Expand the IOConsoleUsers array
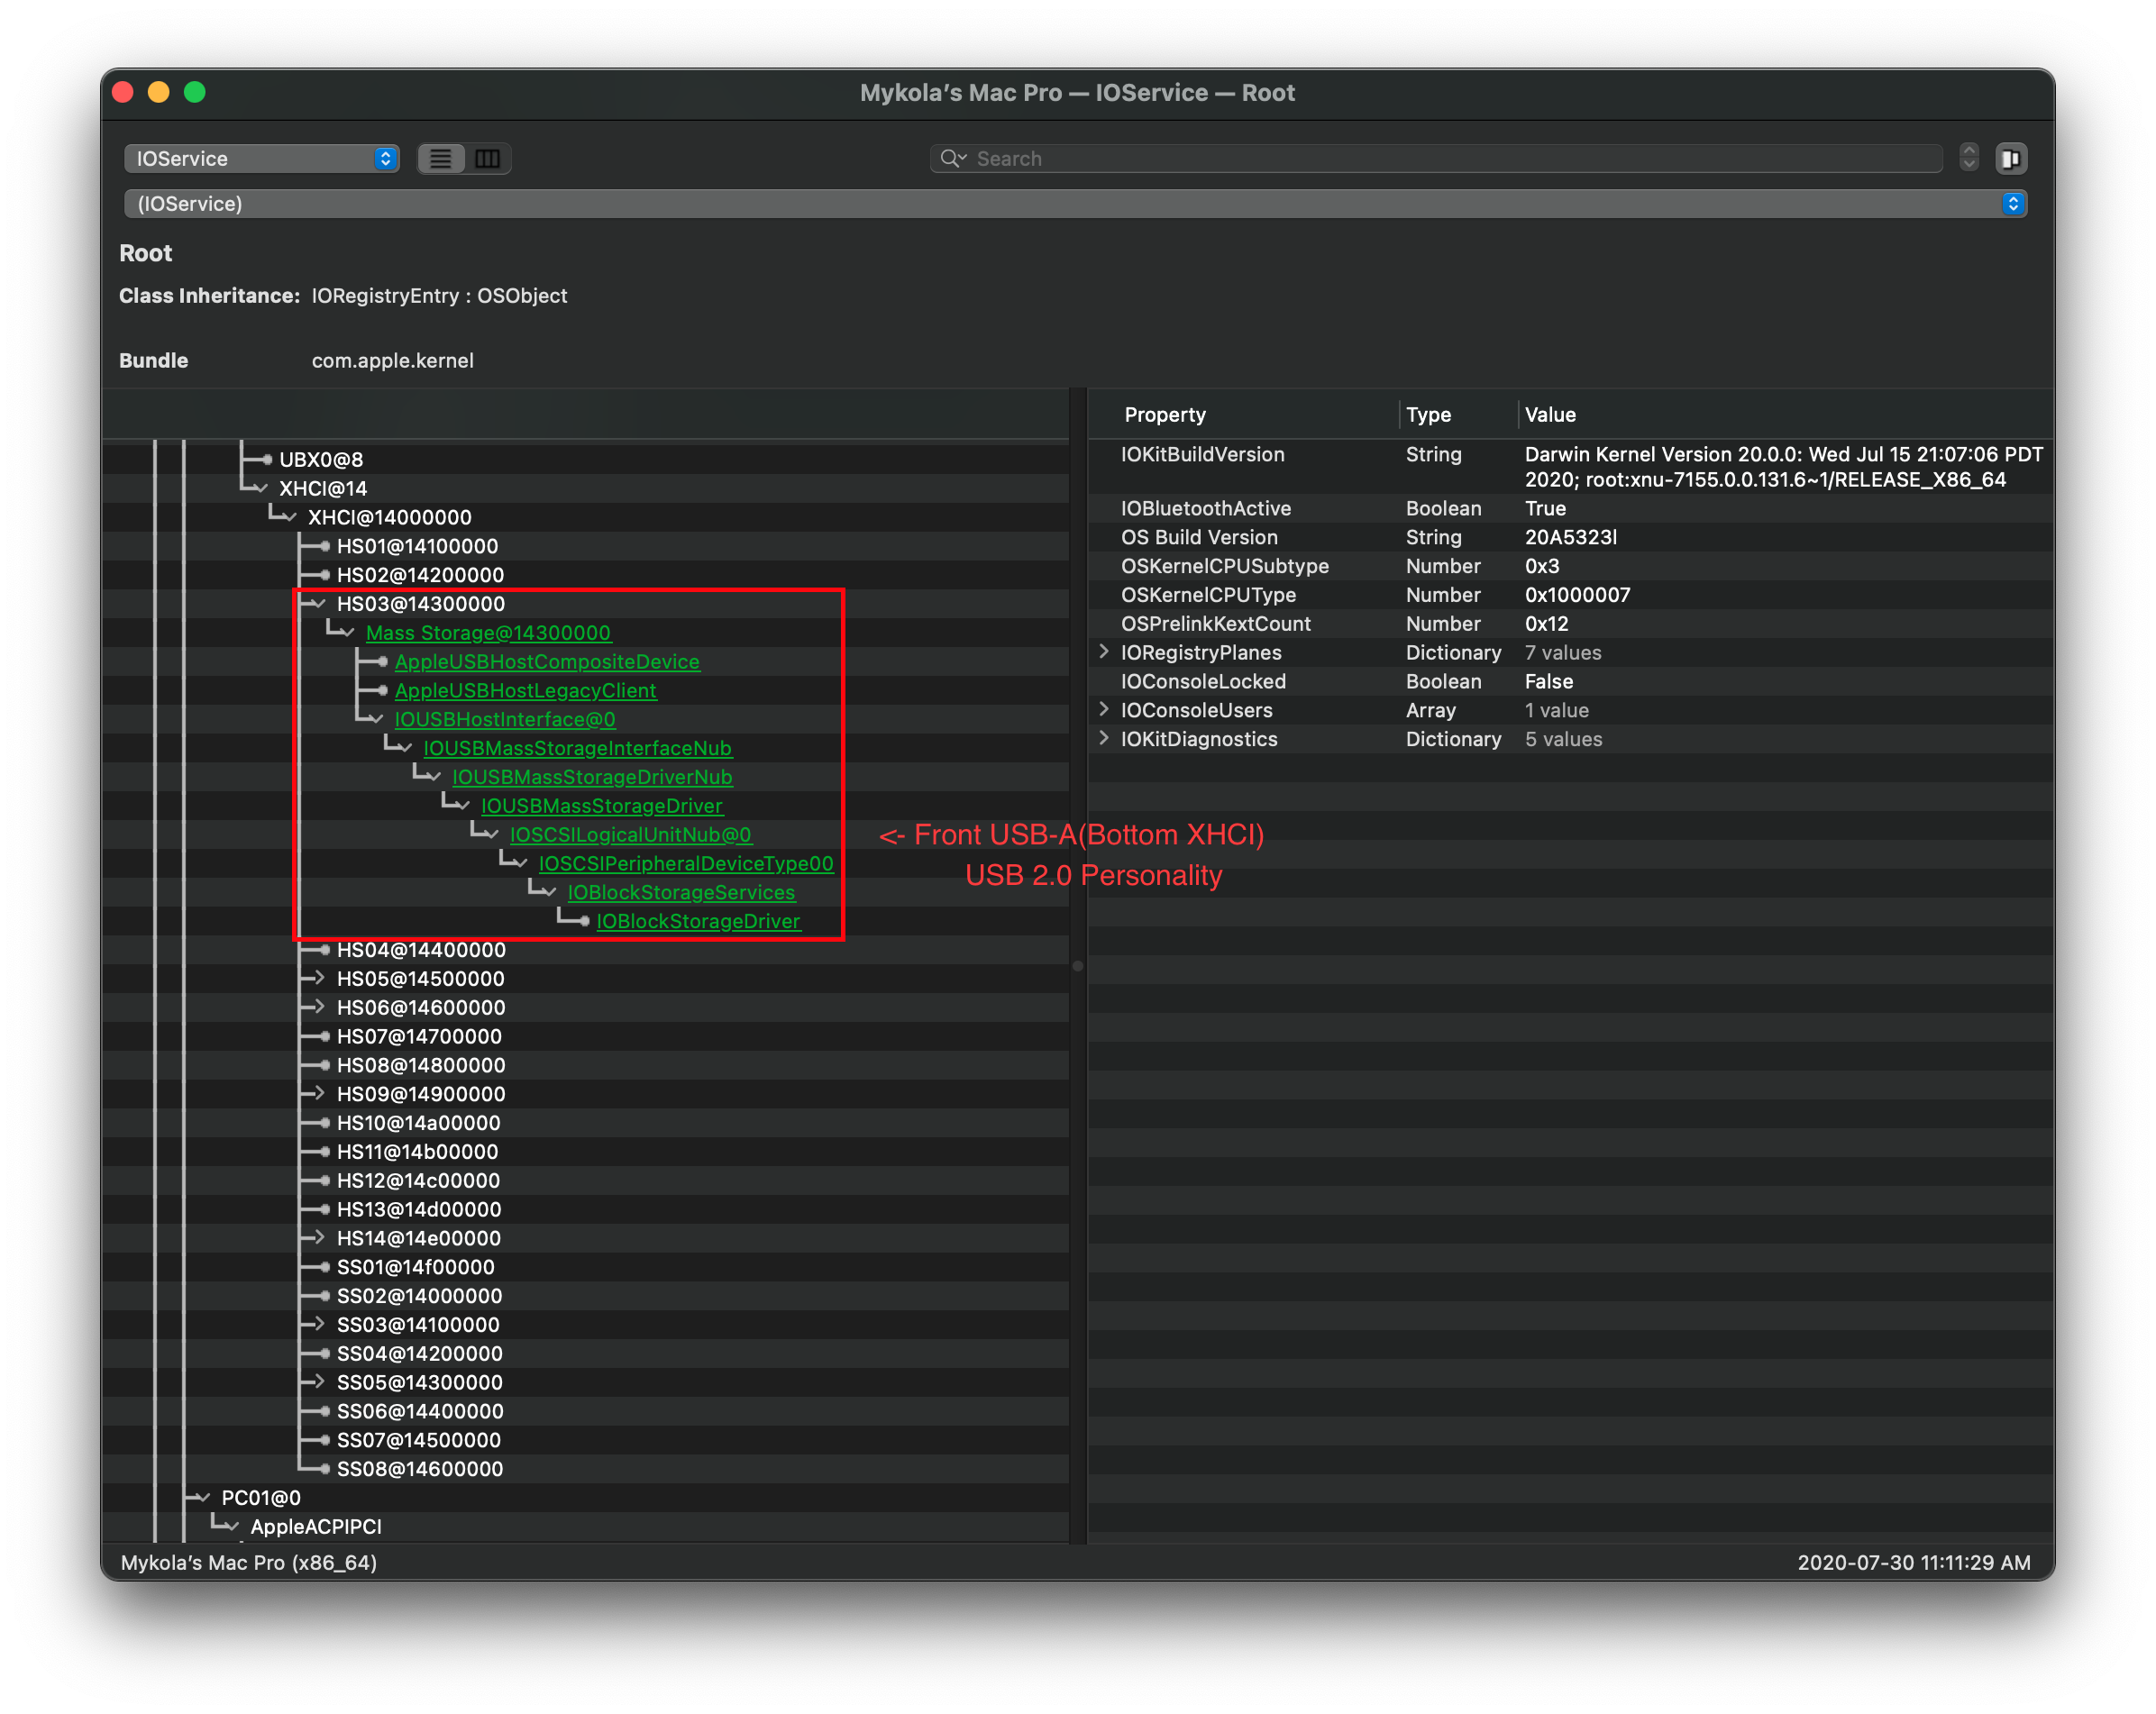2156x1714 pixels. (x=1104, y=709)
